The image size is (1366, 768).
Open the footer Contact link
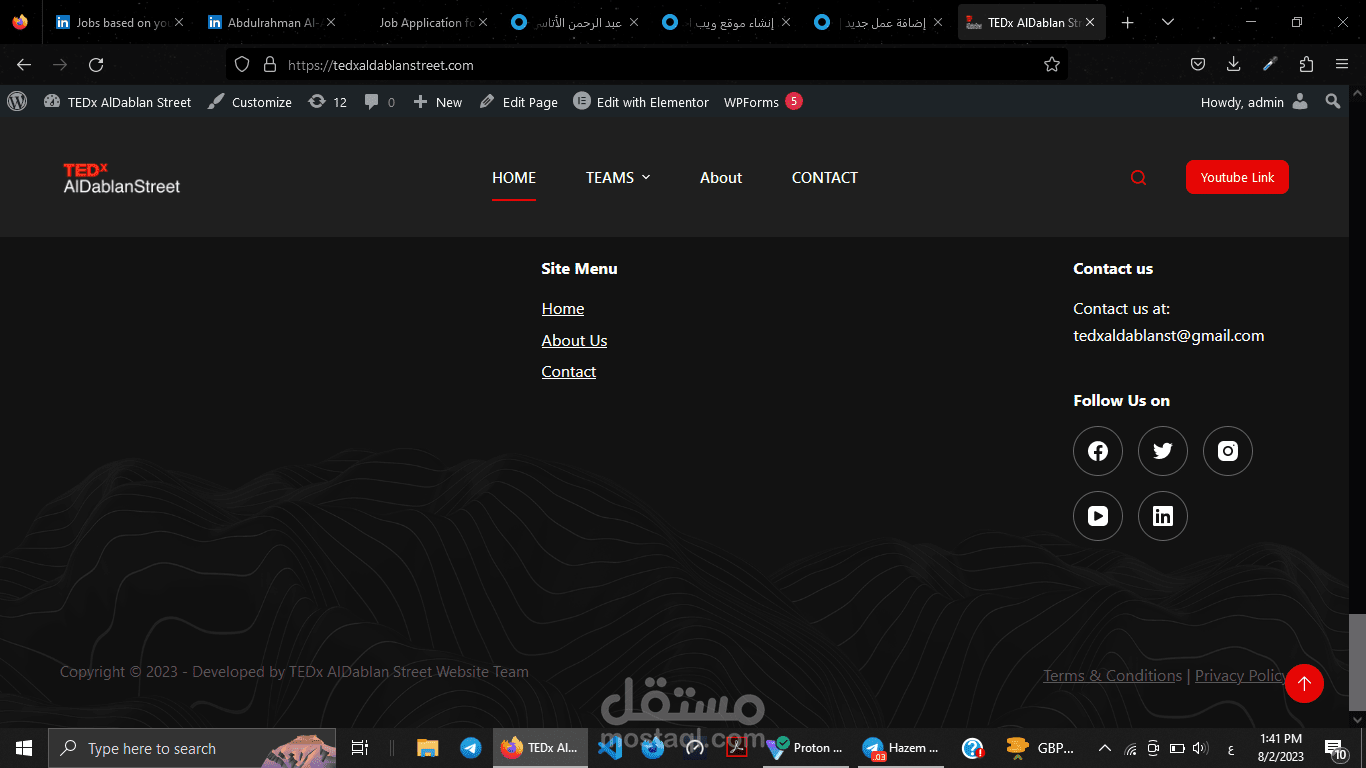(569, 372)
